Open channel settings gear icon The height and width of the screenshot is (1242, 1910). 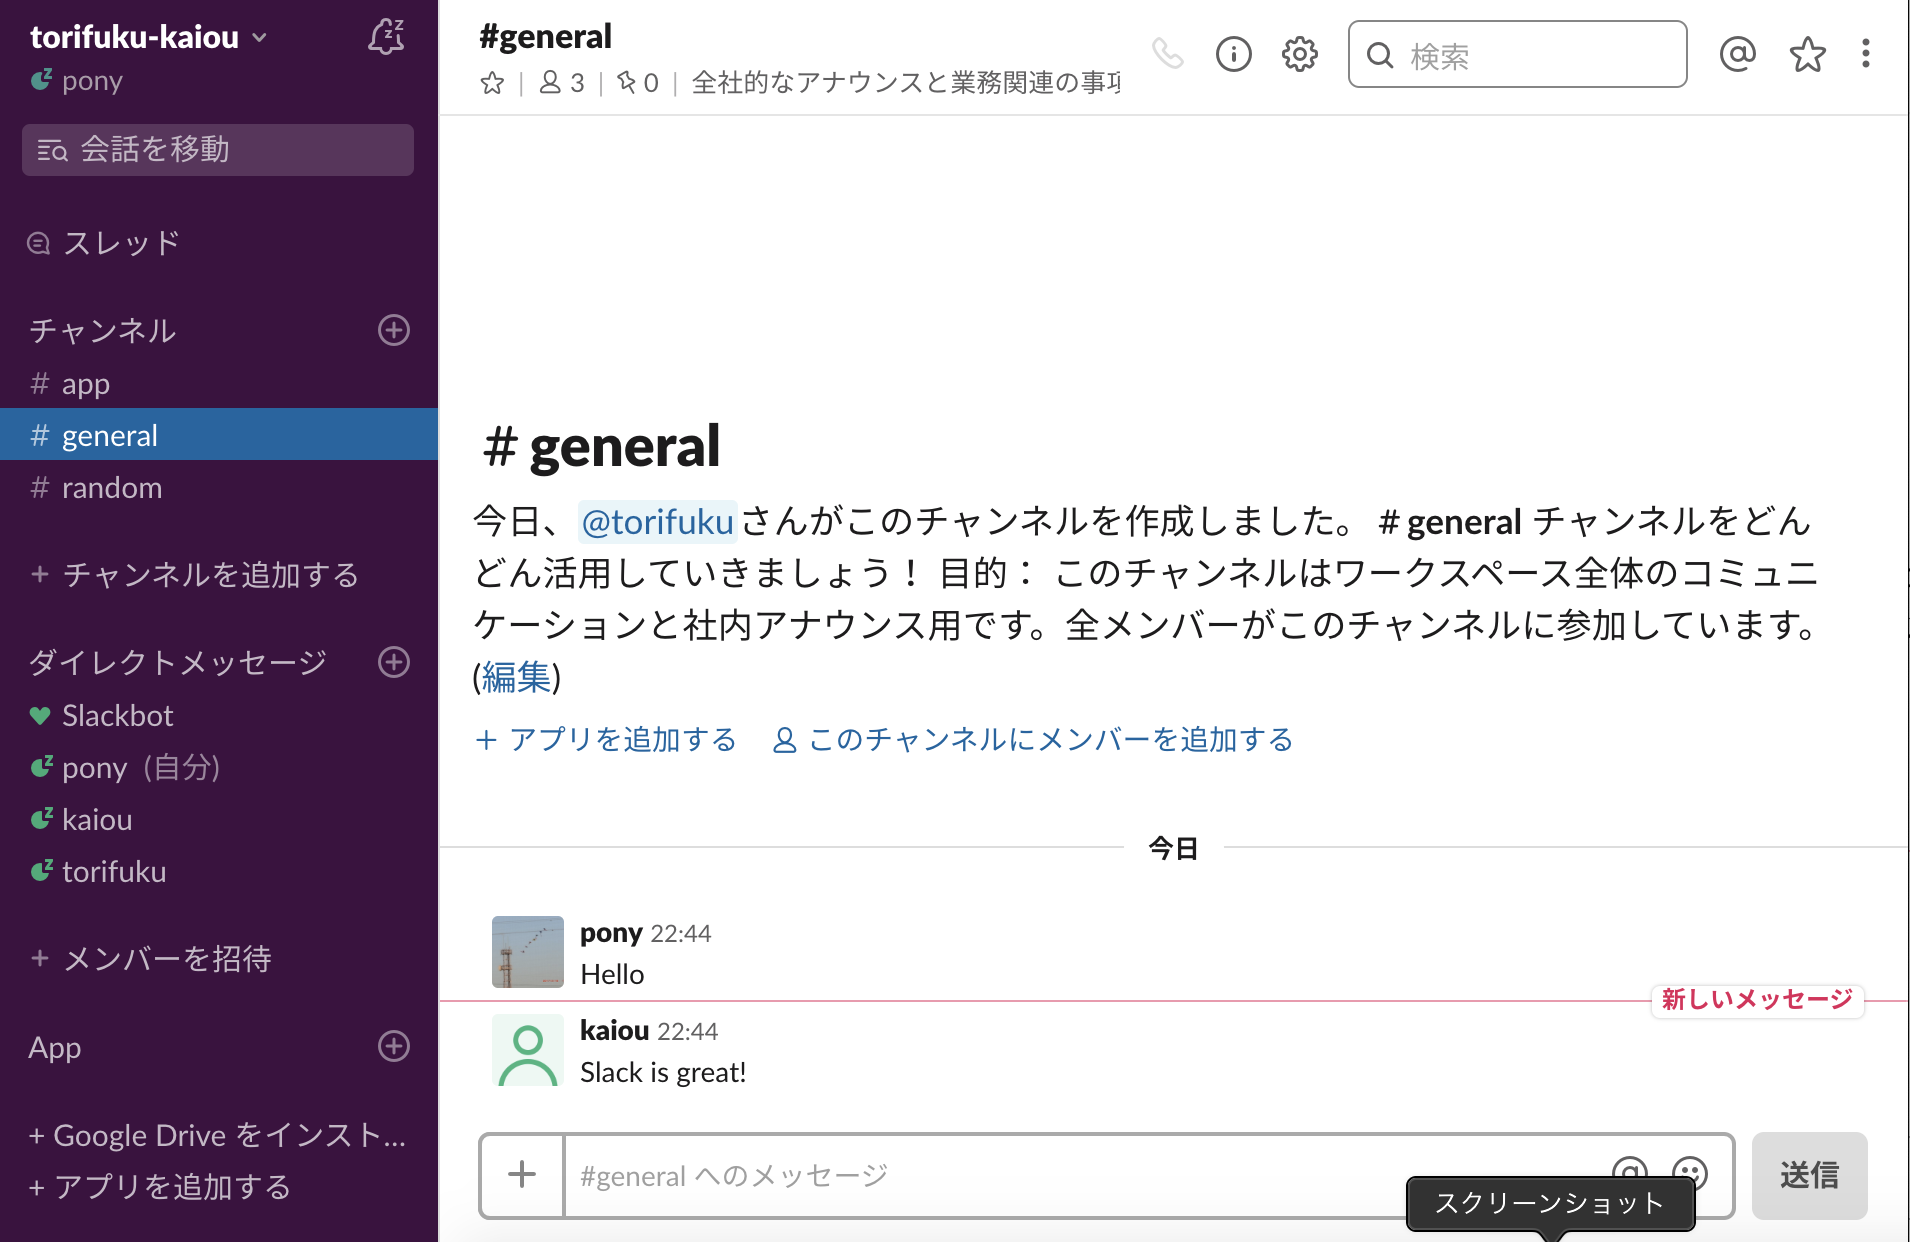tap(1300, 54)
